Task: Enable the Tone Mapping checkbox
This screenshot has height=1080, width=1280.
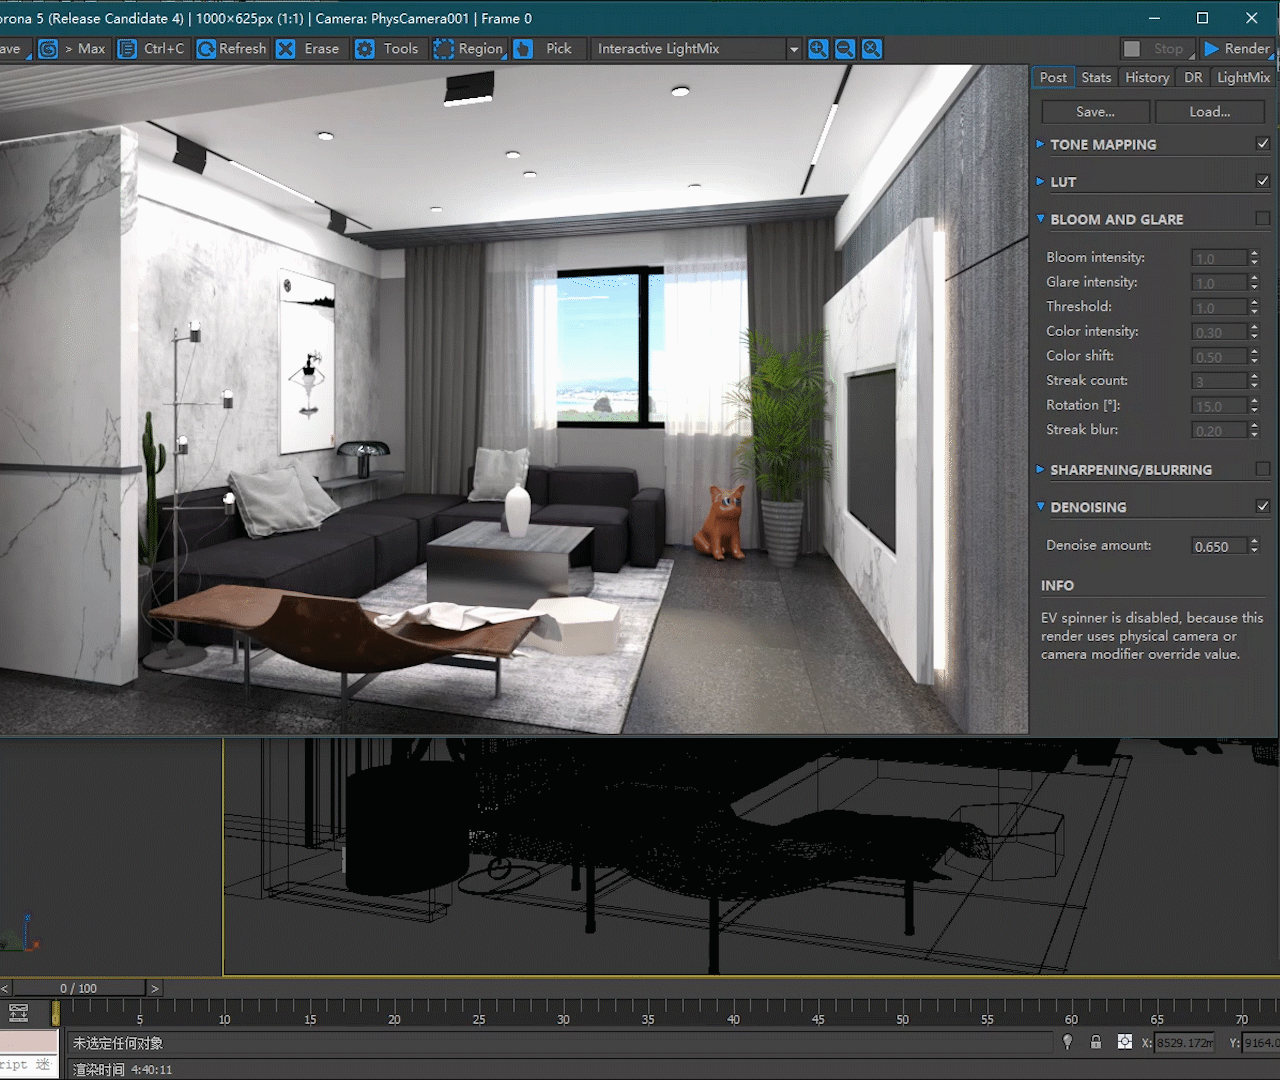Action: (x=1263, y=144)
